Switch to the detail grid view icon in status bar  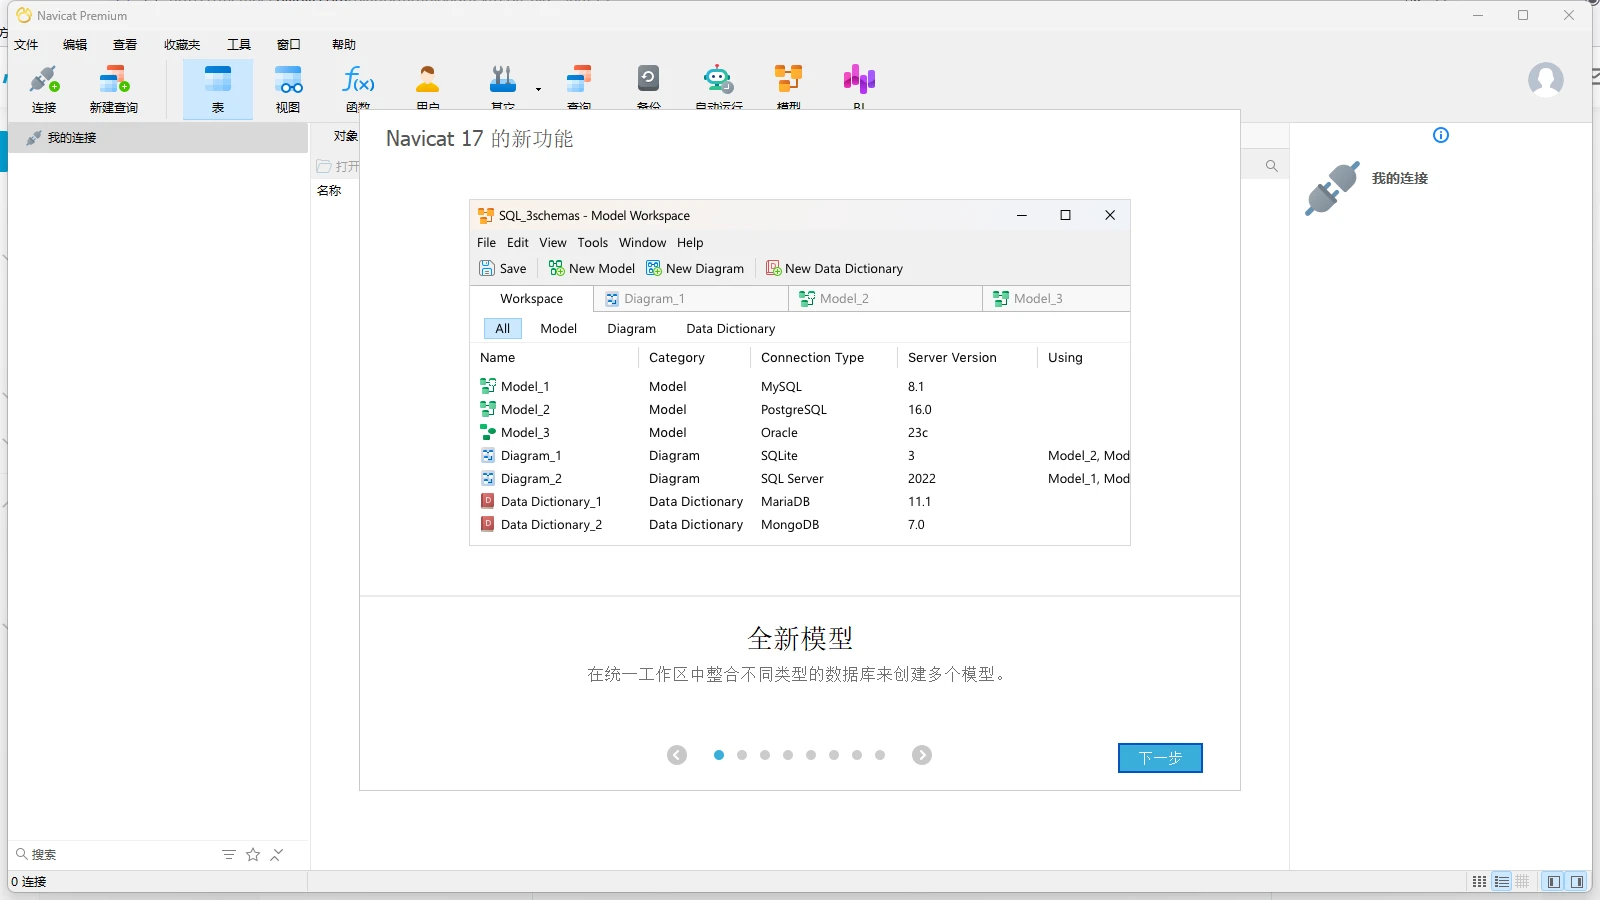point(1522,881)
